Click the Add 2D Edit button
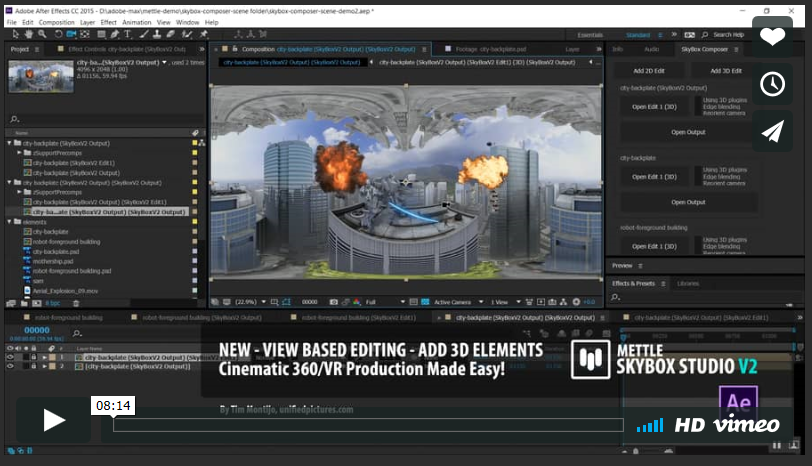Screen dimensions: 812x466 pos(648,71)
